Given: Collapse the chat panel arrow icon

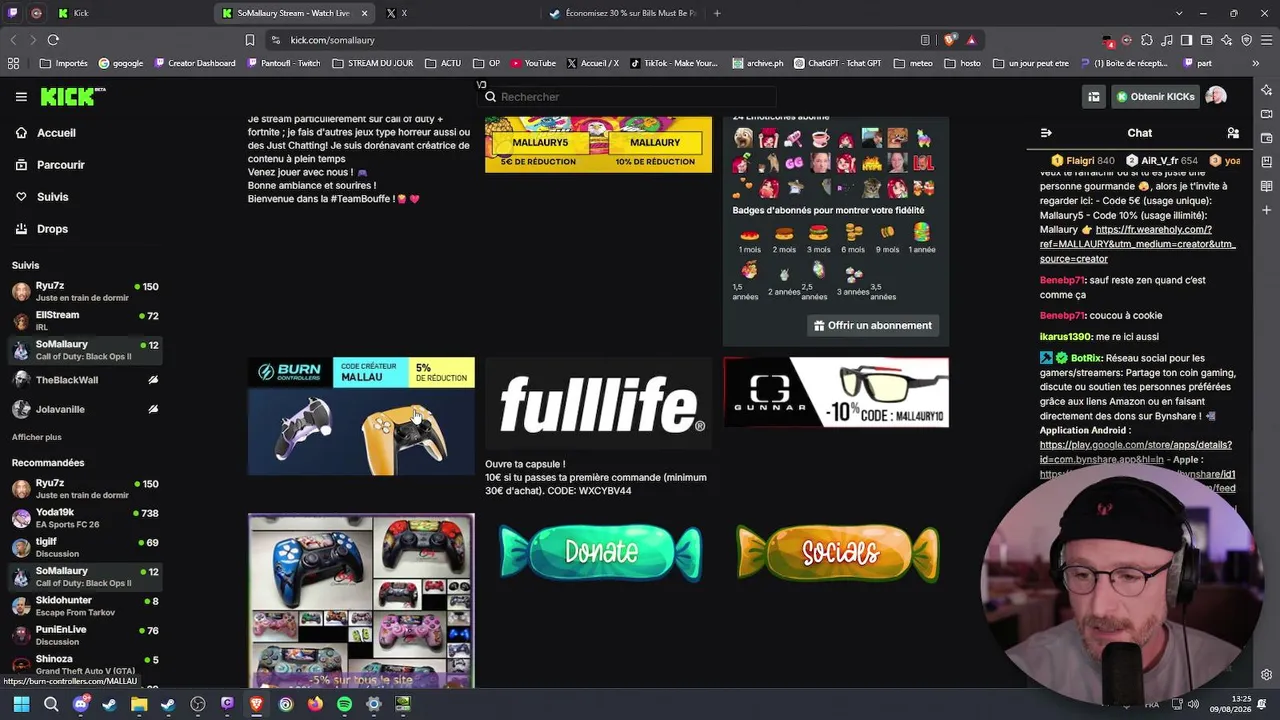Looking at the screenshot, I should [1046, 133].
